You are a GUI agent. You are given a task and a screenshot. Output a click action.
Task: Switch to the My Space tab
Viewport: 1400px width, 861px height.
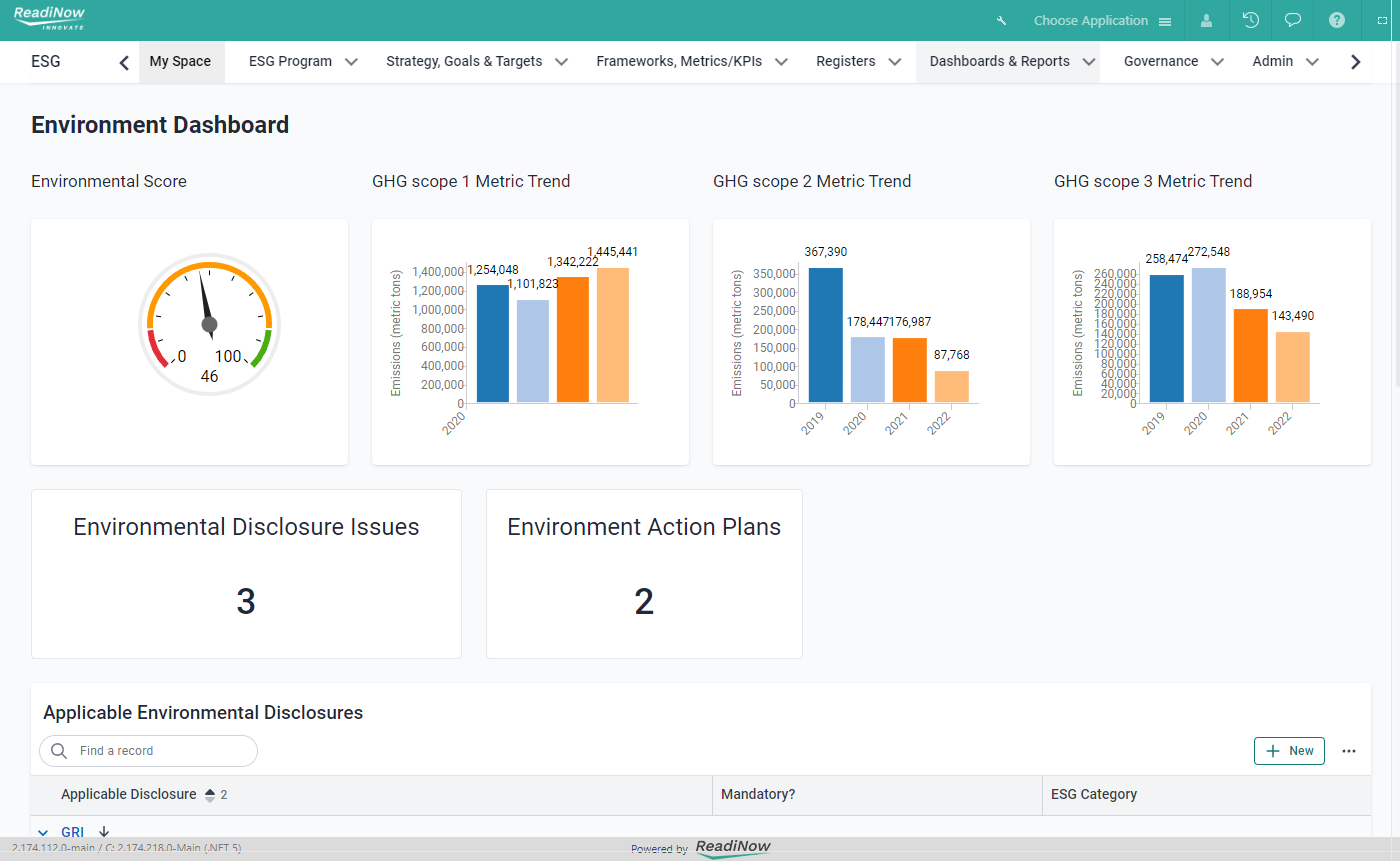pos(180,61)
